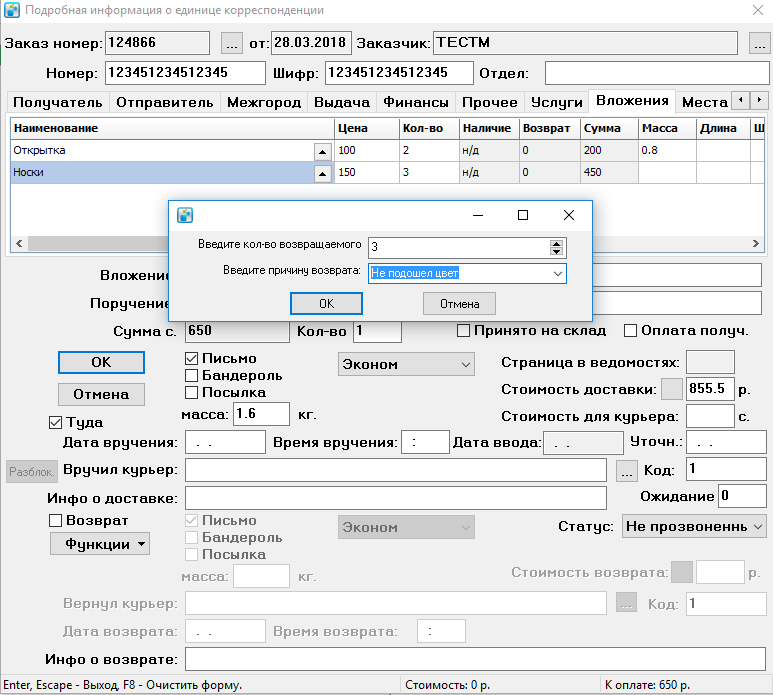Click the Отдел input field

[657, 73]
